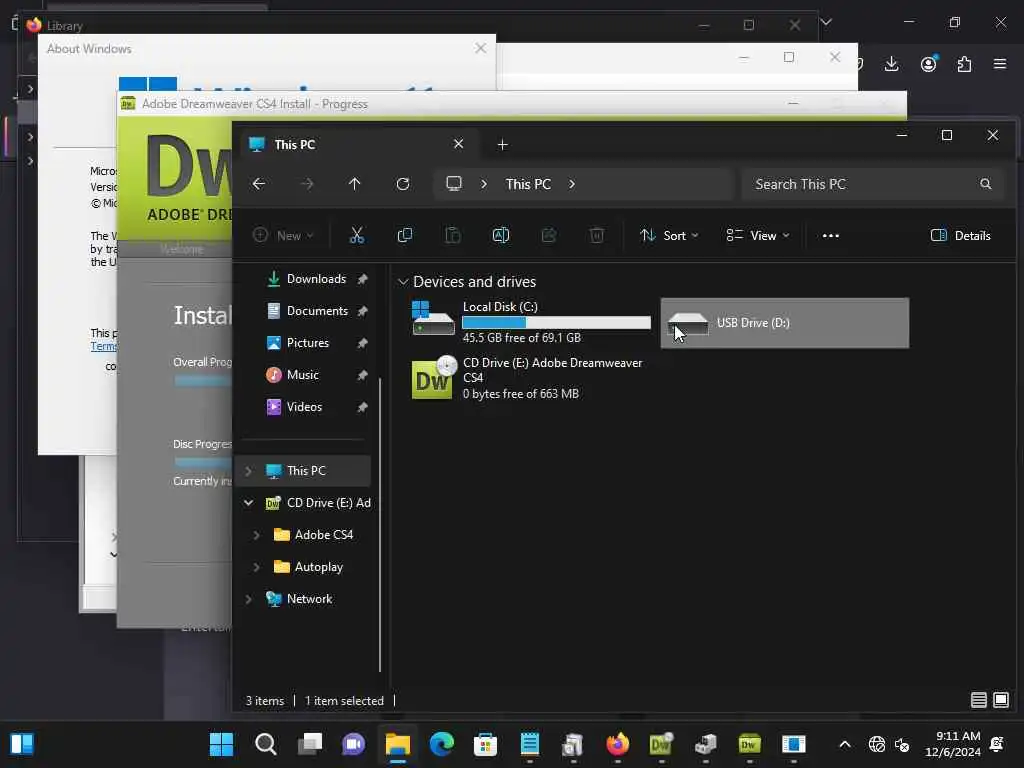The width and height of the screenshot is (1024, 768).
Task: Open Firefox extensions puzzle icon
Action: tap(964, 64)
